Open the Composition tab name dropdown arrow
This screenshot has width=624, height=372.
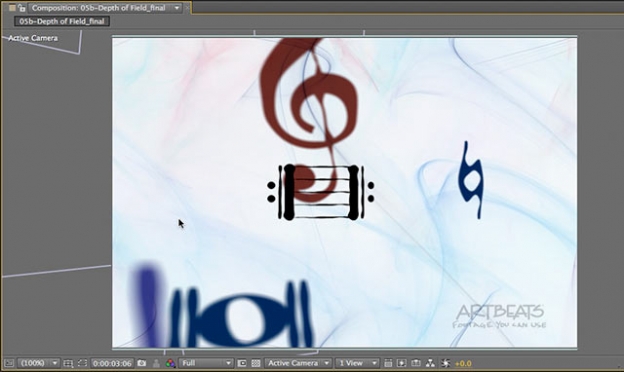[177, 8]
